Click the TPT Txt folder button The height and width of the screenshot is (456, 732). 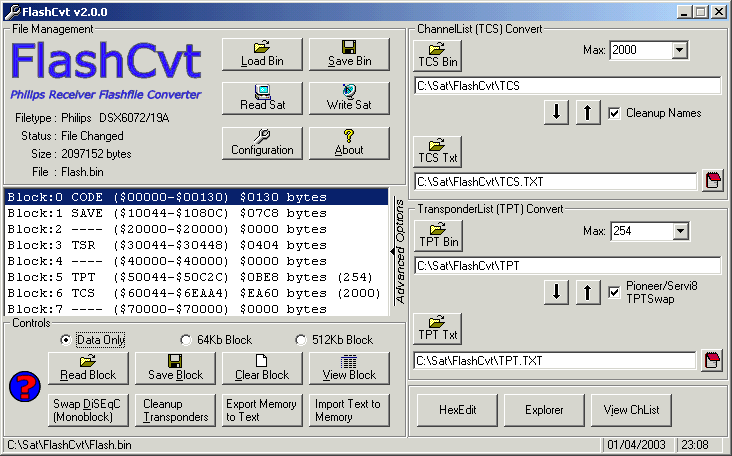click(x=437, y=329)
